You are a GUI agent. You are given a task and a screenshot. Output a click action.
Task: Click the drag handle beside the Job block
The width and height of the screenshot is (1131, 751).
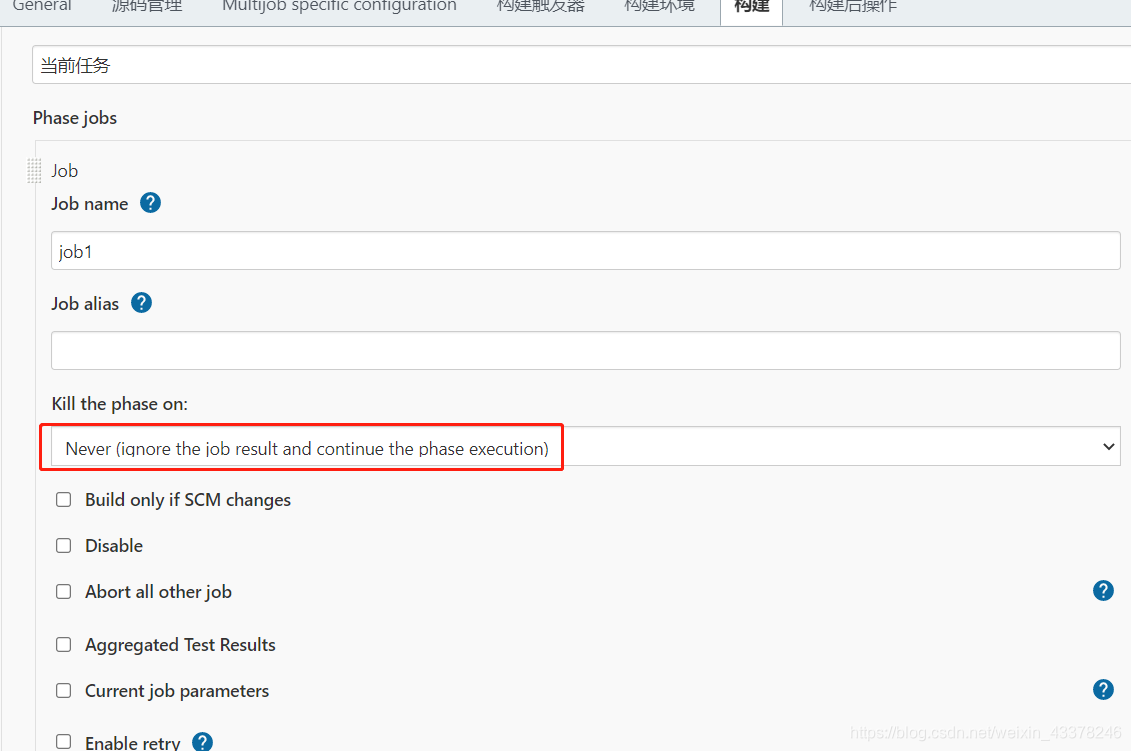33,170
